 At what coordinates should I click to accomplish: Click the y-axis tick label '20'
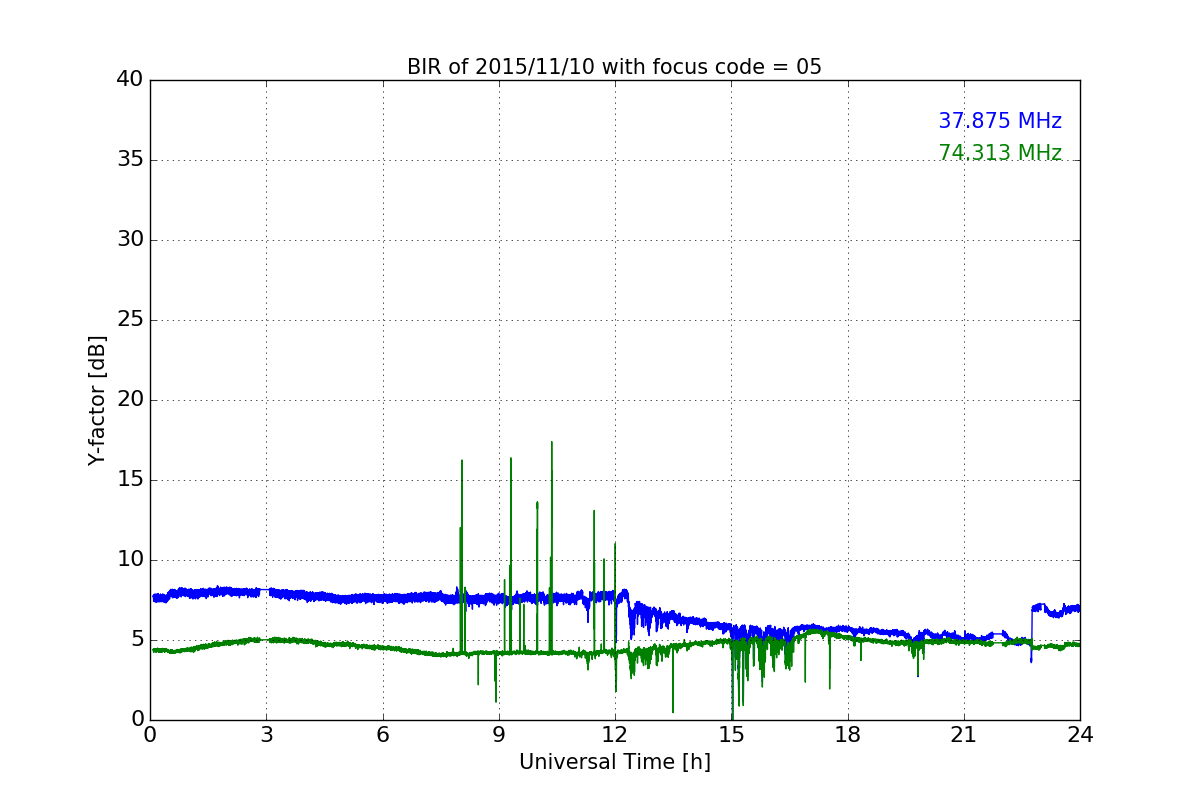tap(130, 400)
